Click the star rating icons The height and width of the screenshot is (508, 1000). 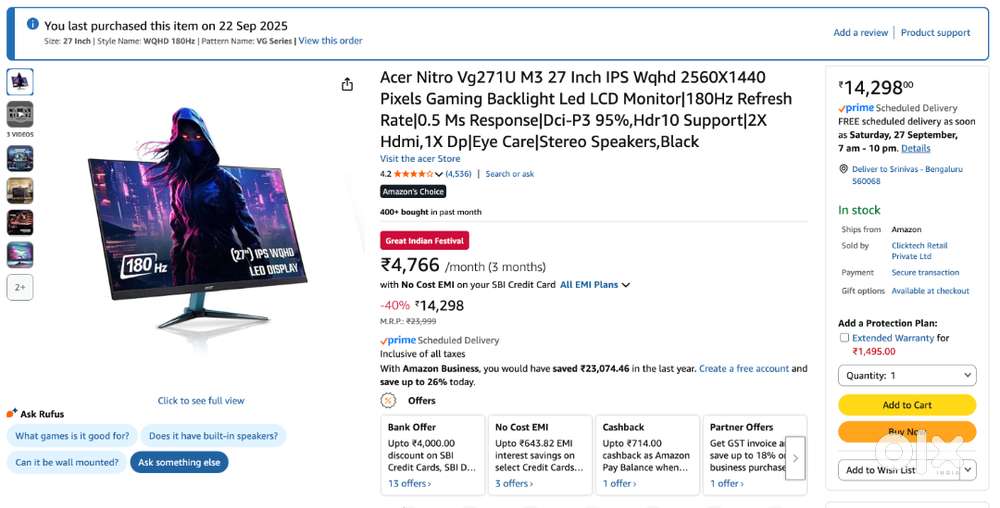[413, 174]
